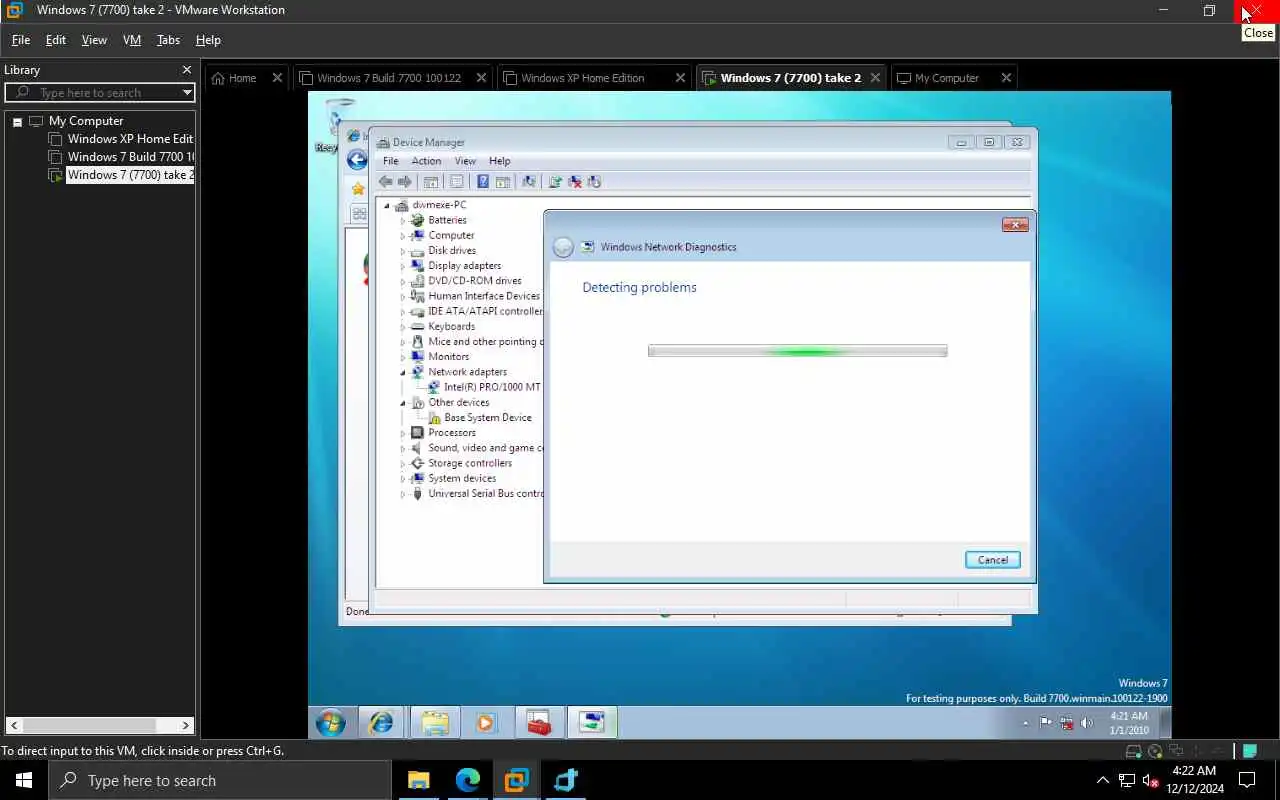Image resolution: width=1280 pixels, height=800 pixels.
Task: Select Windows 7 Build 7700 in Library tree
Action: [x=130, y=157]
